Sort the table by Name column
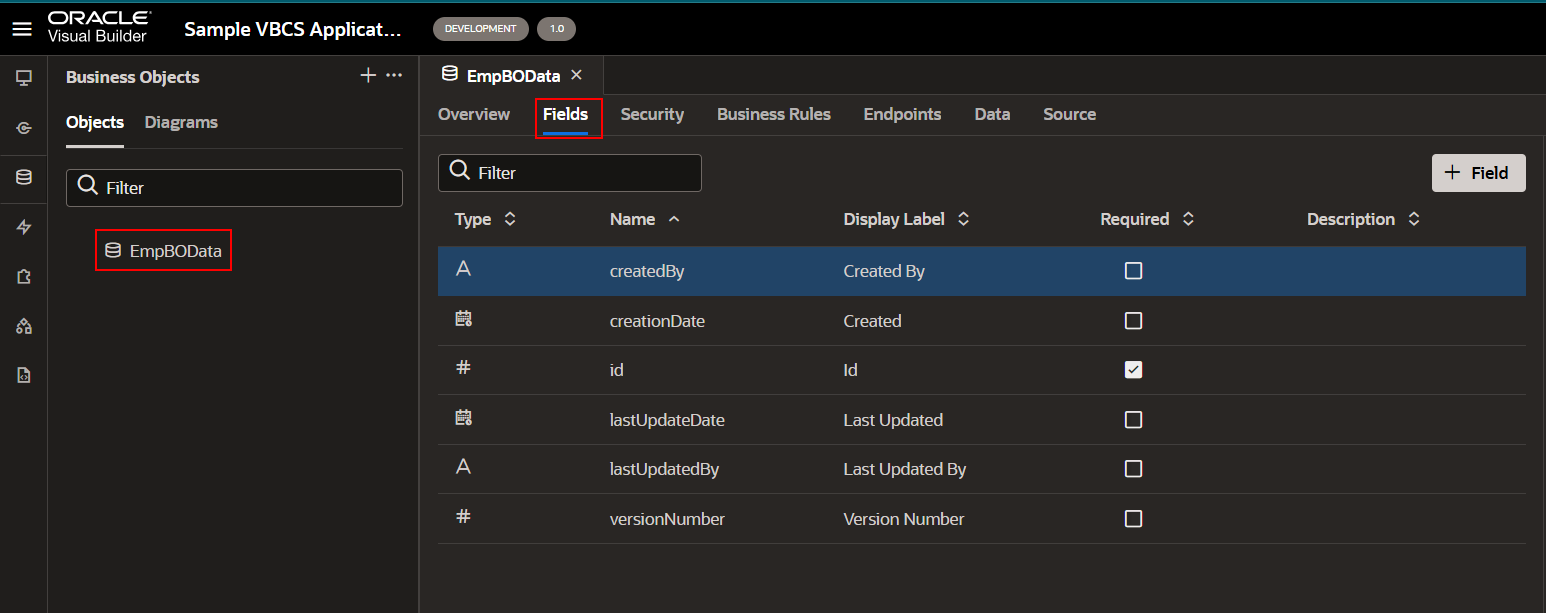1546x613 pixels. click(x=674, y=219)
